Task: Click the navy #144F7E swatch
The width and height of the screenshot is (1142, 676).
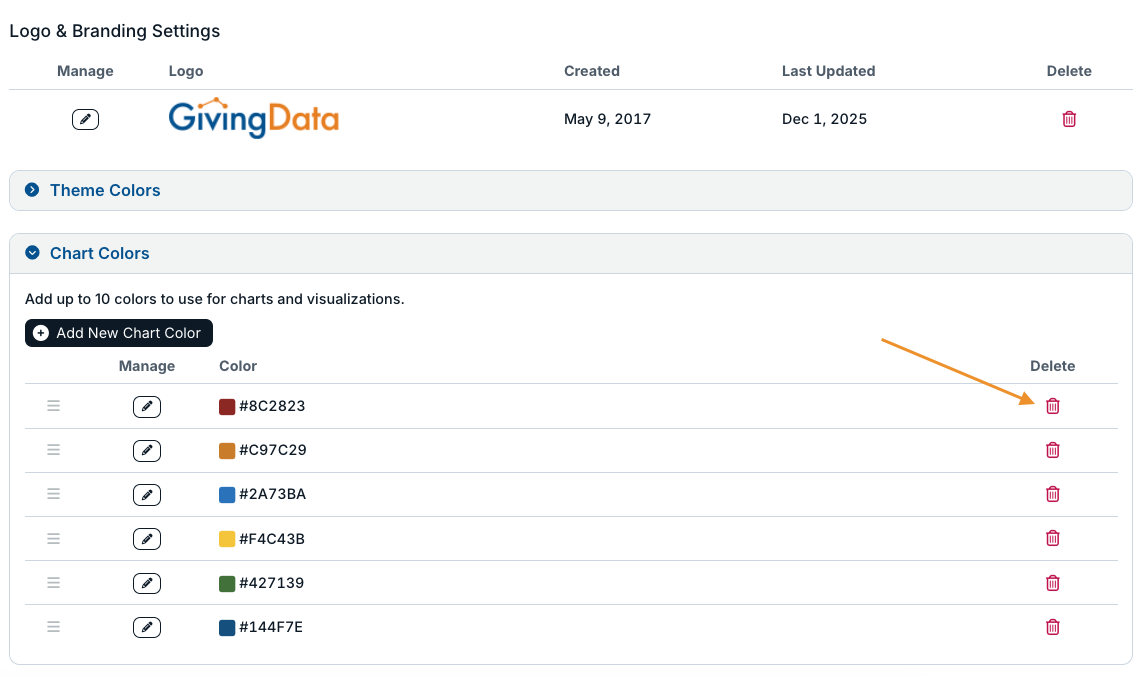Action: [227, 627]
